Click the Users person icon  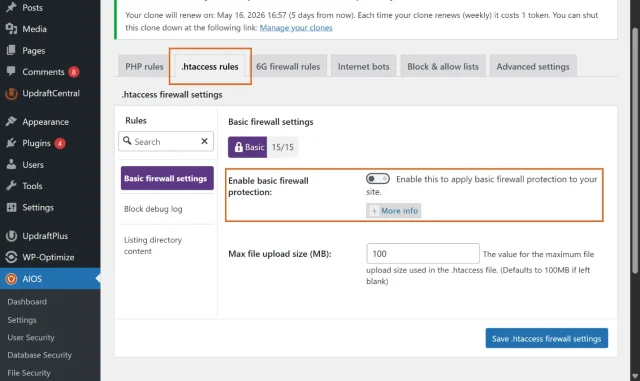click(x=11, y=164)
